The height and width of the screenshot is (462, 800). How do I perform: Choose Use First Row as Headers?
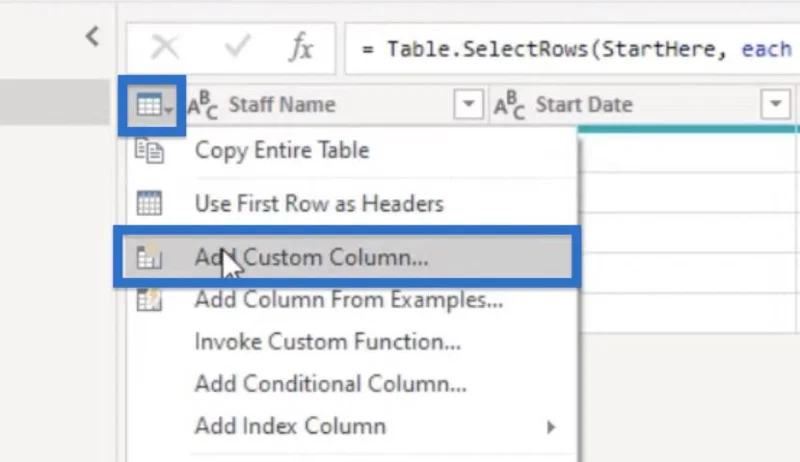pyautogui.click(x=352, y=203)
